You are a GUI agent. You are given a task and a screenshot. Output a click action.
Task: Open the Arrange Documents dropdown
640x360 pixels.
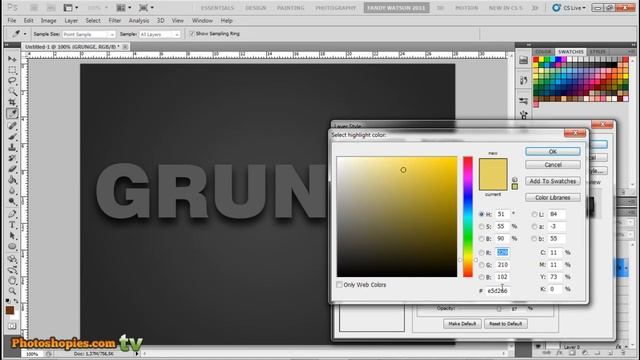(124, 8)
